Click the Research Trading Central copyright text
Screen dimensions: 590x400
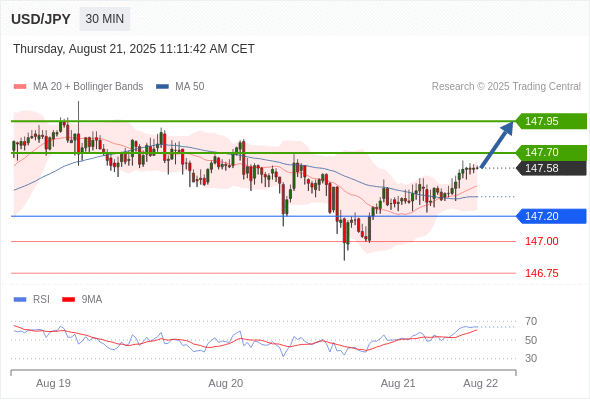(506, 87)
